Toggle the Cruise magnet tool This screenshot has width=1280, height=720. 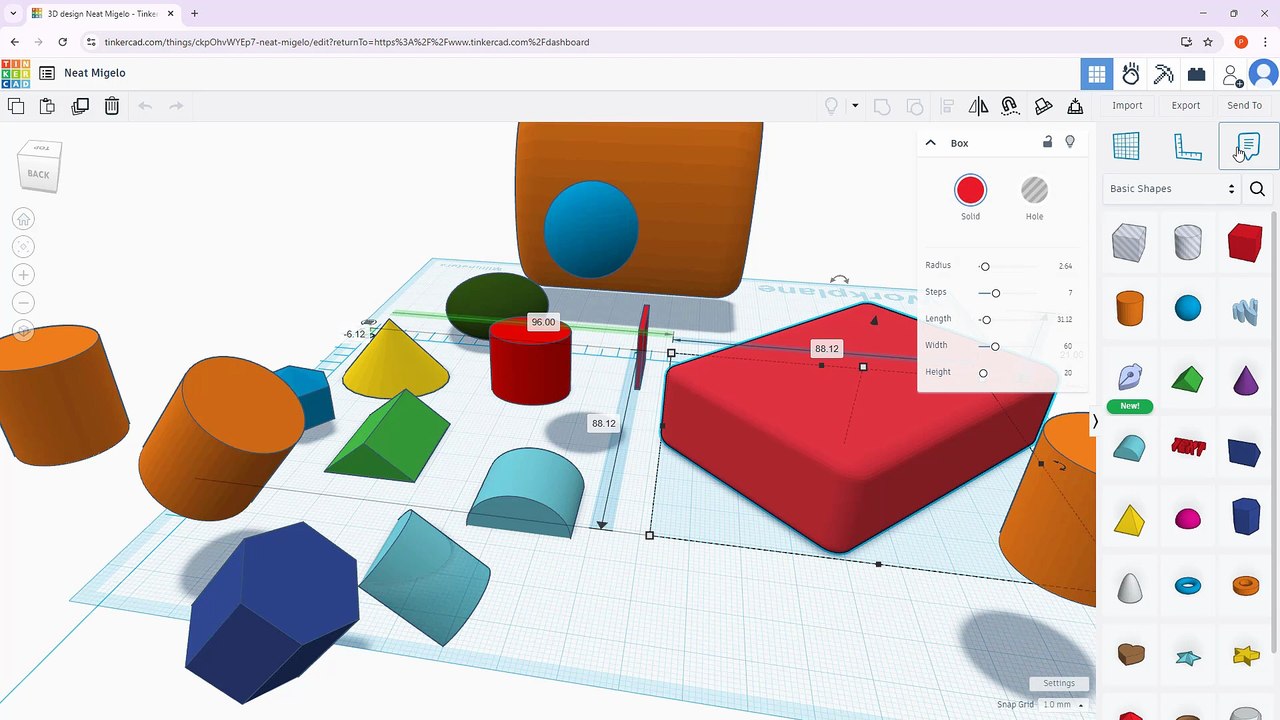point(1010,106)
